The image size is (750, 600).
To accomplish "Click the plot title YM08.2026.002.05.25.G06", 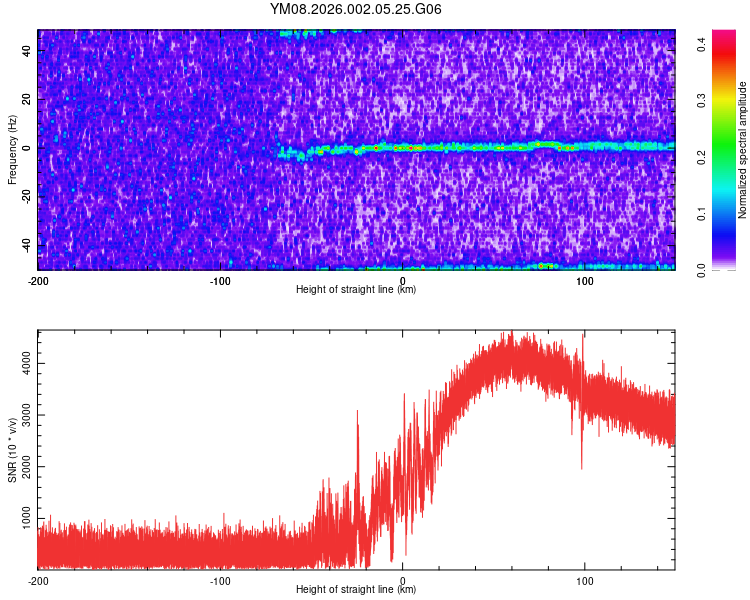I will [x=356, y=9].
